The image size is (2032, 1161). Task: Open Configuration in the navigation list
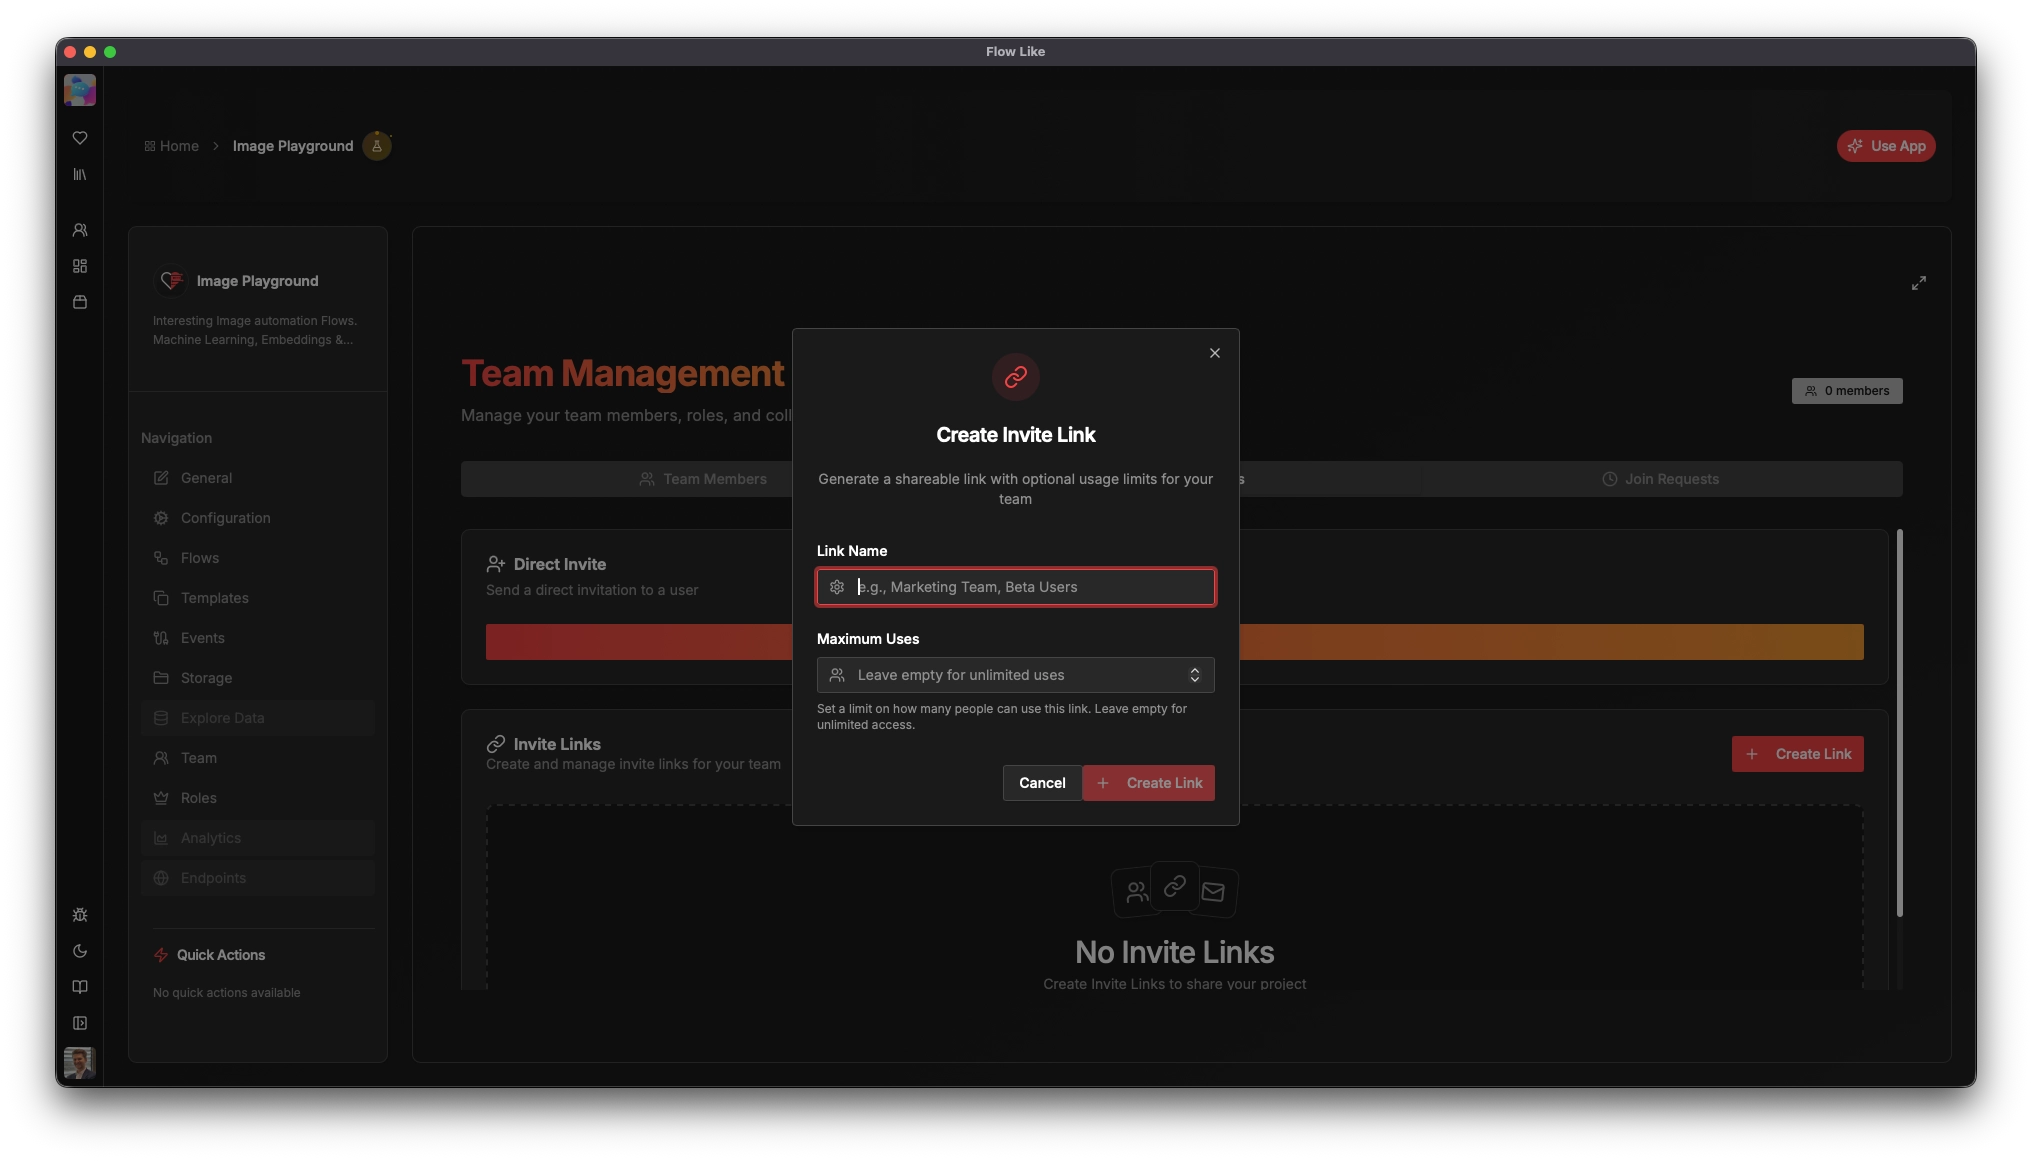point(225,518)
